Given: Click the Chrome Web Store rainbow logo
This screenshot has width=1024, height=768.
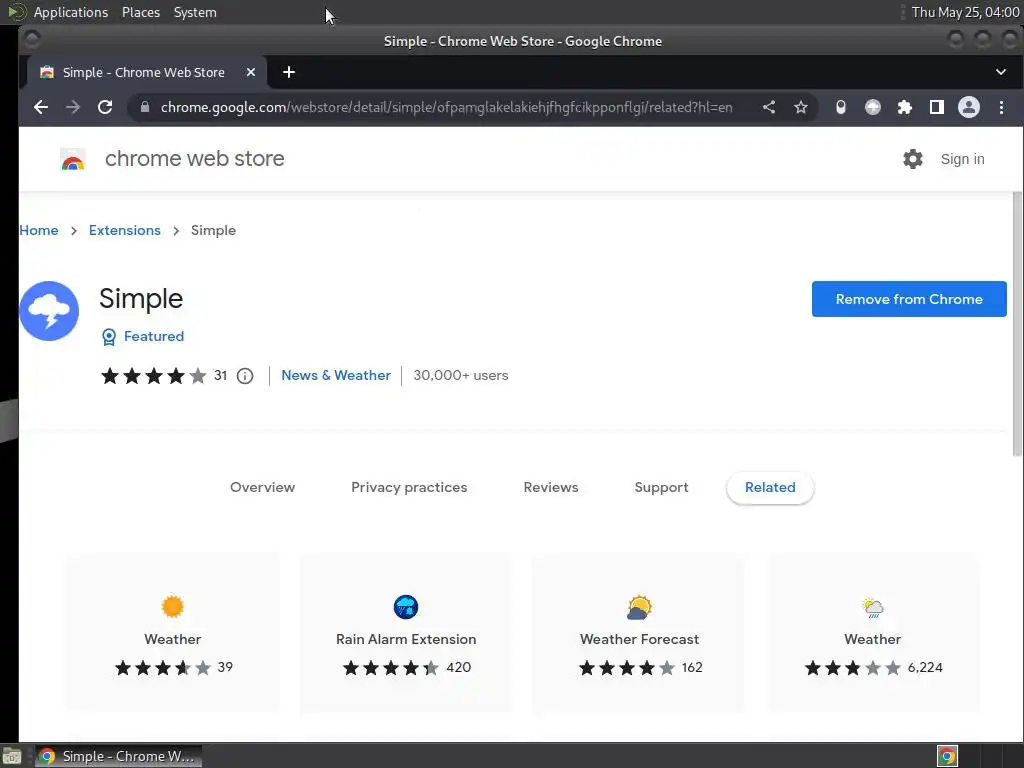Looking at the screenshot, I should click(x=72, y=159).
